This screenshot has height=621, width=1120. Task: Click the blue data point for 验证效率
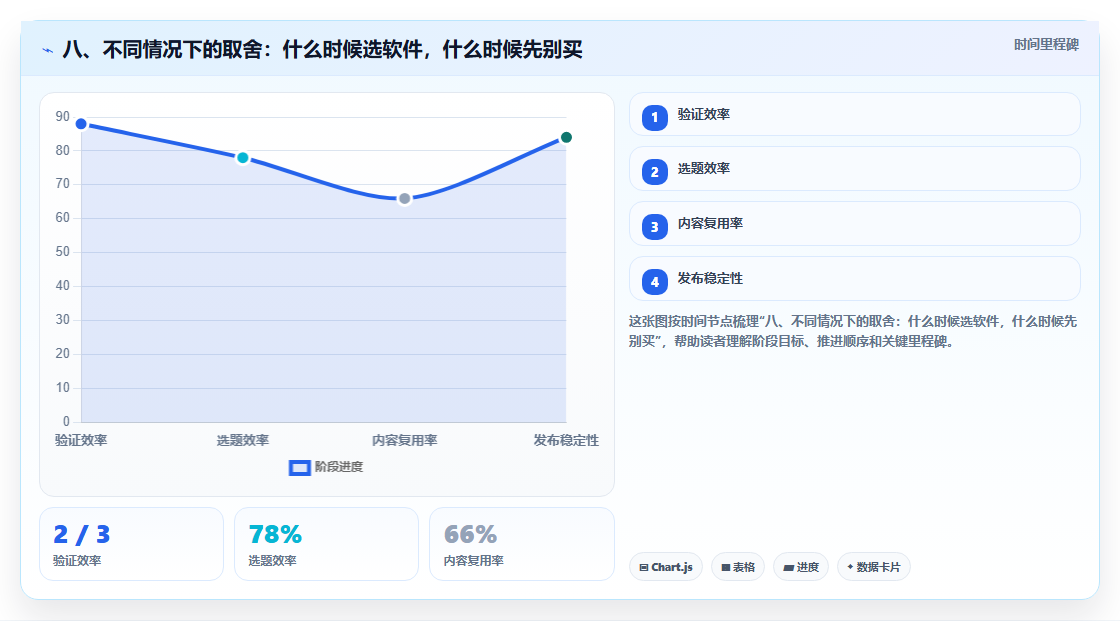pos(81,124)
